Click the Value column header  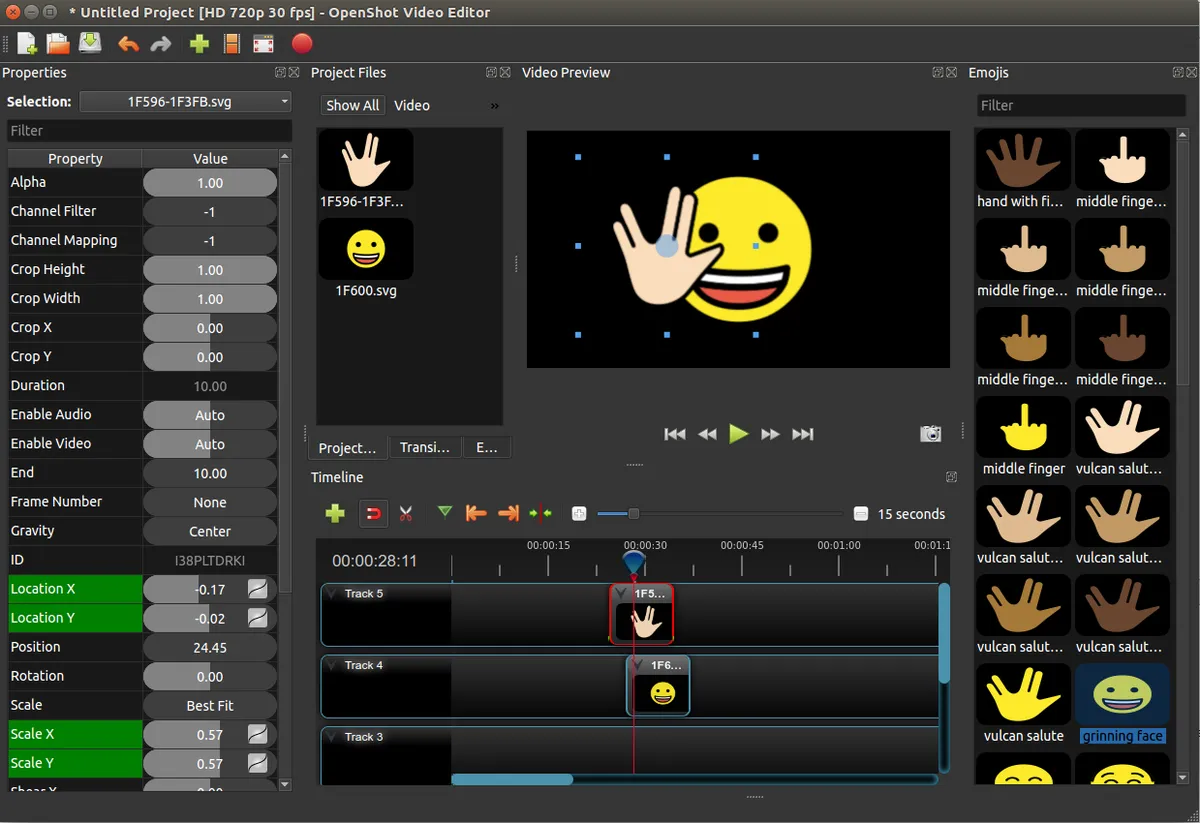point(210,158)
